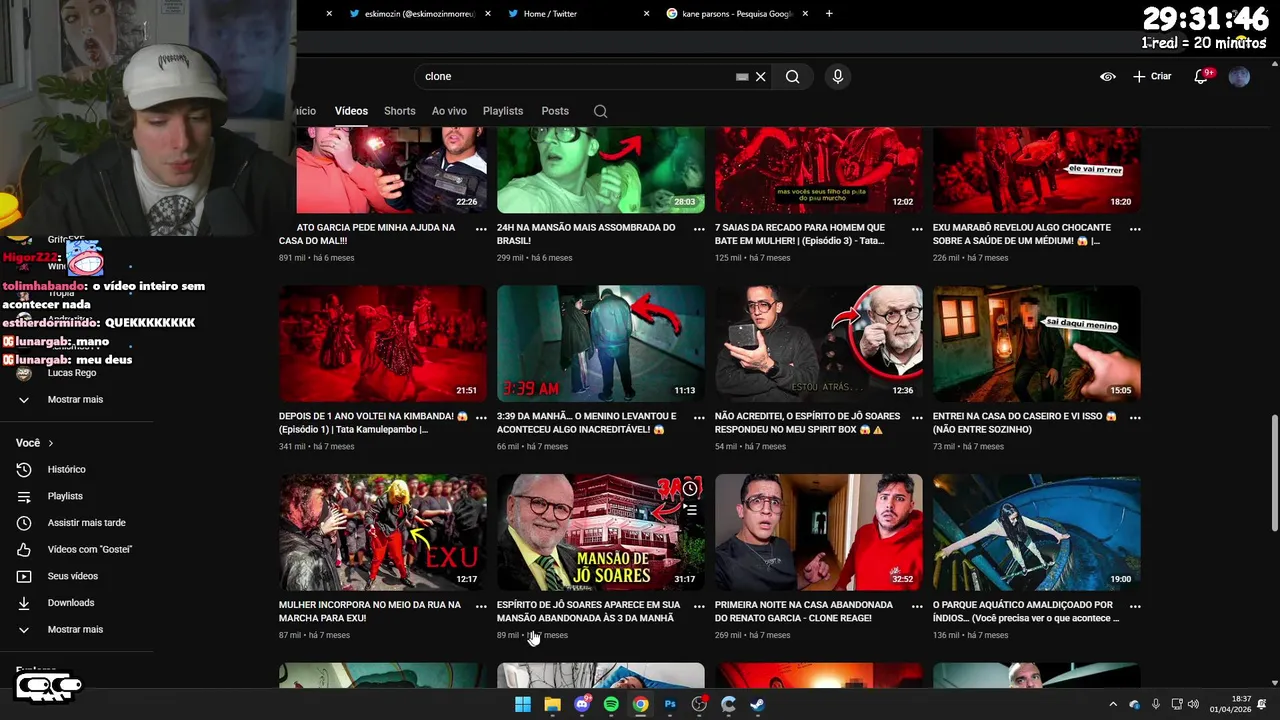Play the PRIMEIRA NOITE 32:52 thumbnail

818,532
